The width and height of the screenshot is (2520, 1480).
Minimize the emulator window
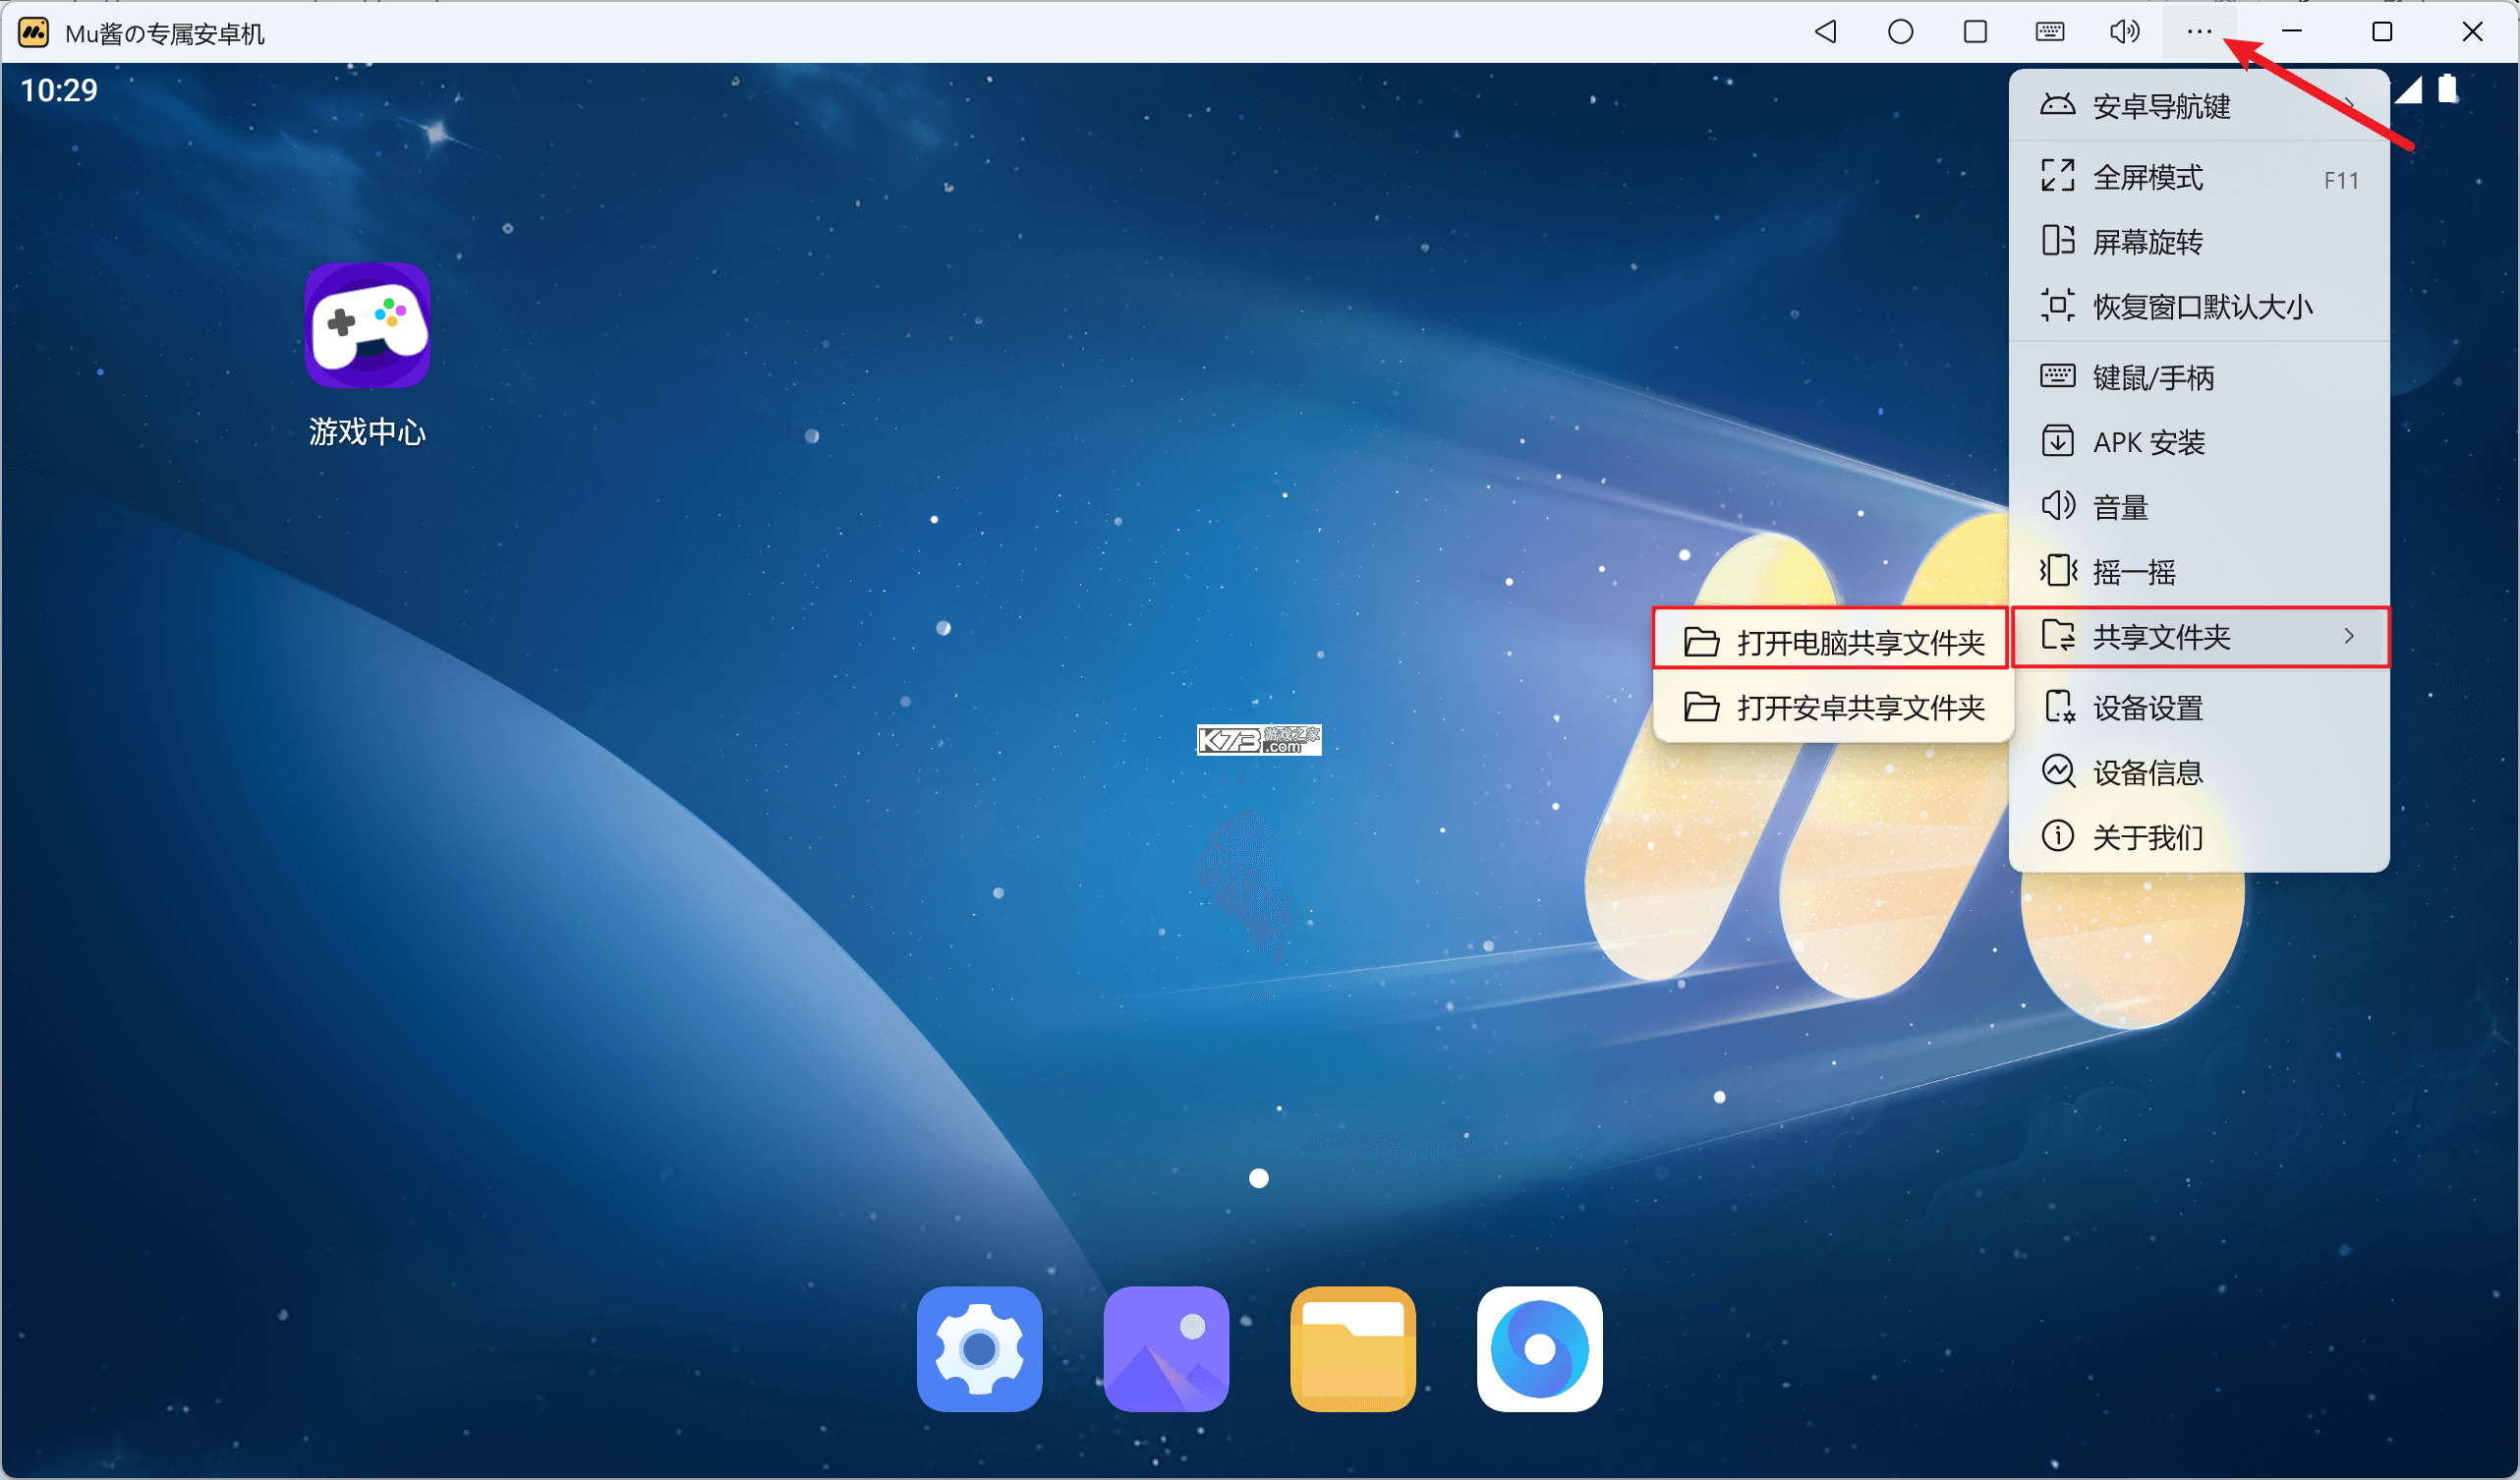[x=2292, y=32]
